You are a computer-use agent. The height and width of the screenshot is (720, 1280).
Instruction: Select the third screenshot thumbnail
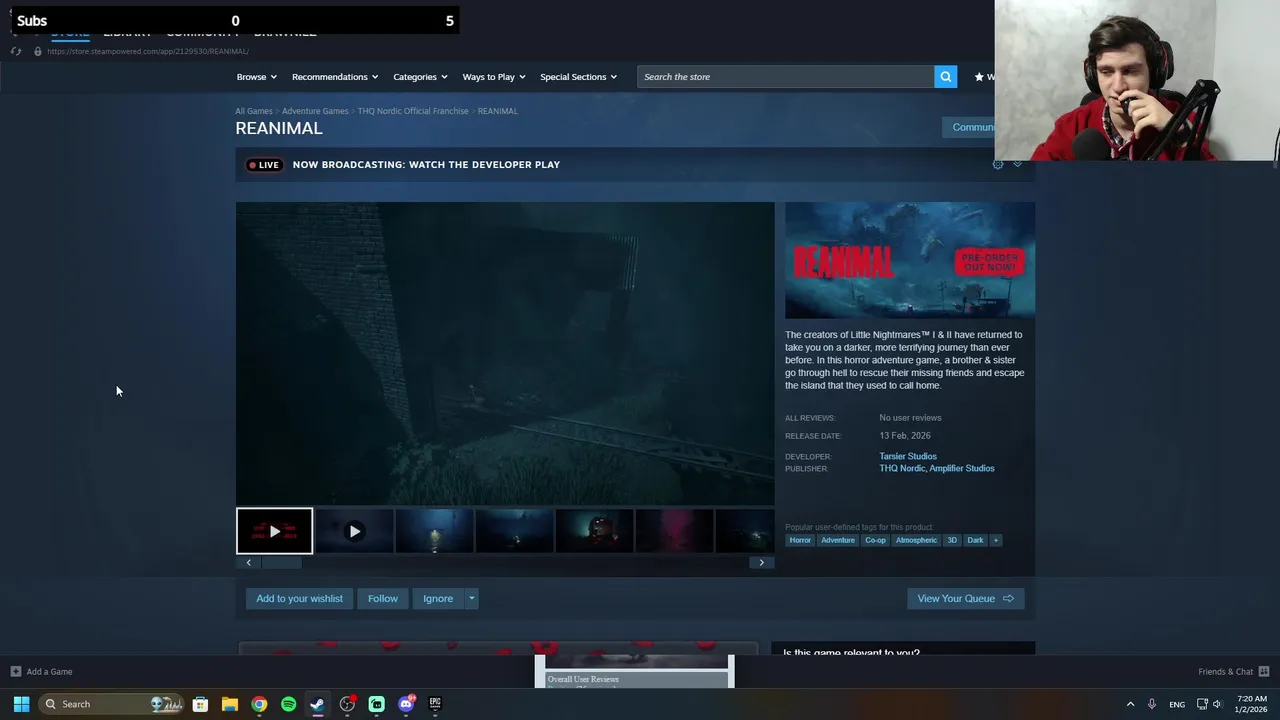tap(434, 531)
